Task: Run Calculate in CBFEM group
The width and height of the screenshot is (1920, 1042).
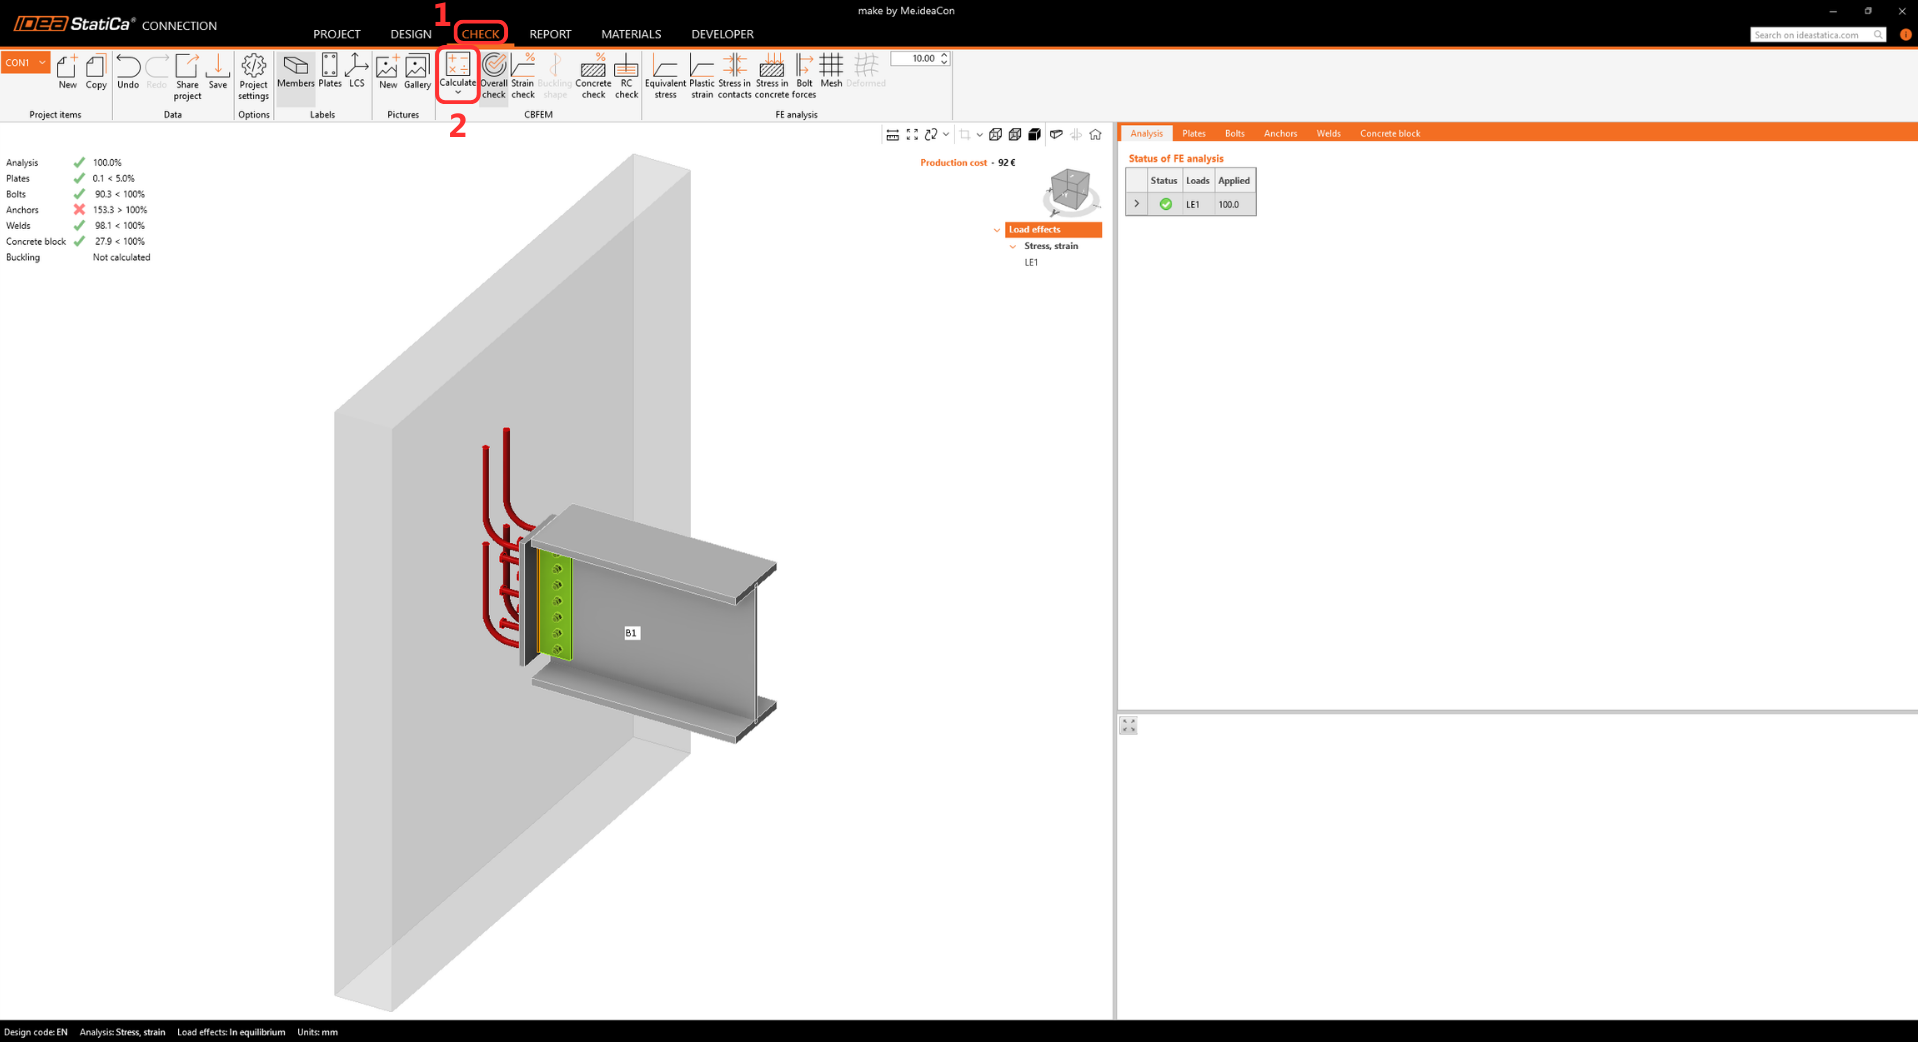Action: [458, 69]
